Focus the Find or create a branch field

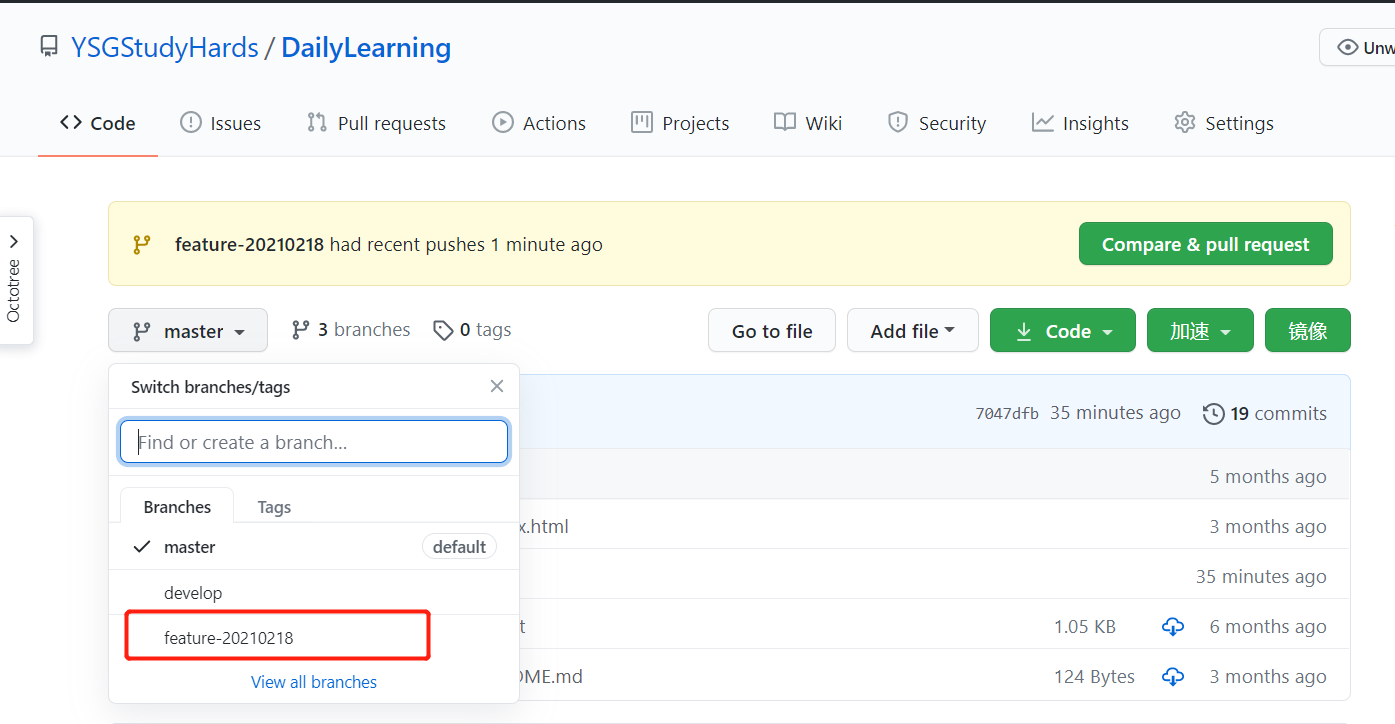314,442
